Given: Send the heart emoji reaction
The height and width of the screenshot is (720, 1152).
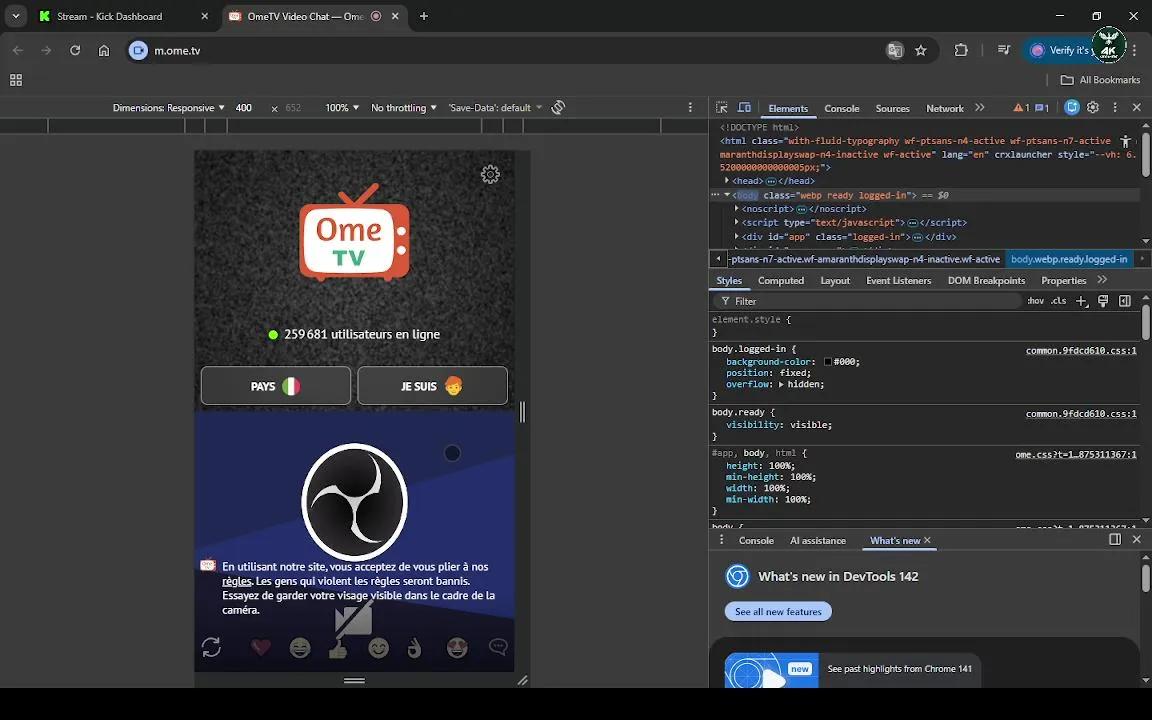Looking at the screenshot, I should pos(261,647).
